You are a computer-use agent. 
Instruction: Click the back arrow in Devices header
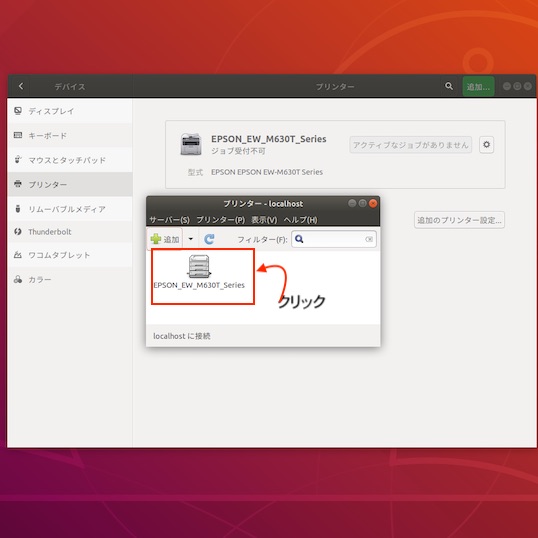coord(21,86)
